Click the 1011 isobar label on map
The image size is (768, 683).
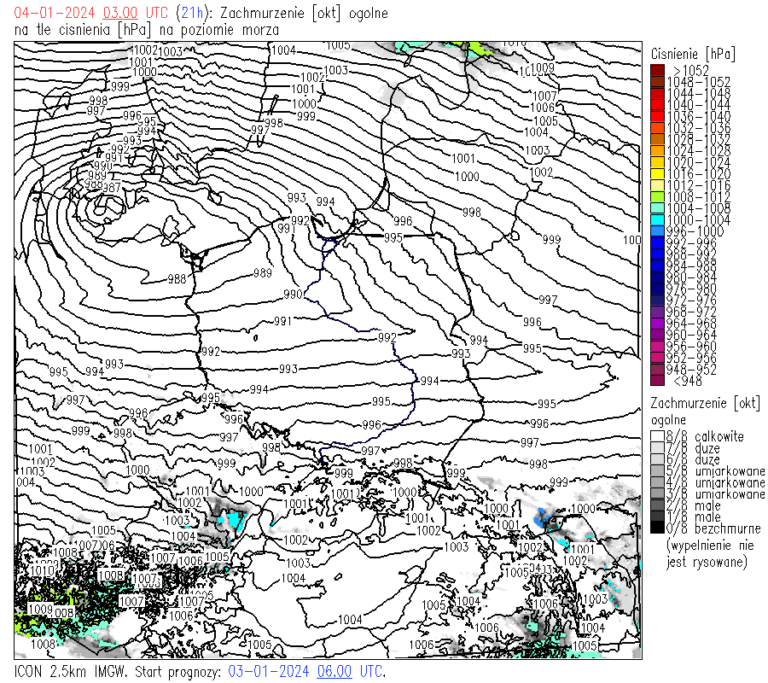coord(344,493)
